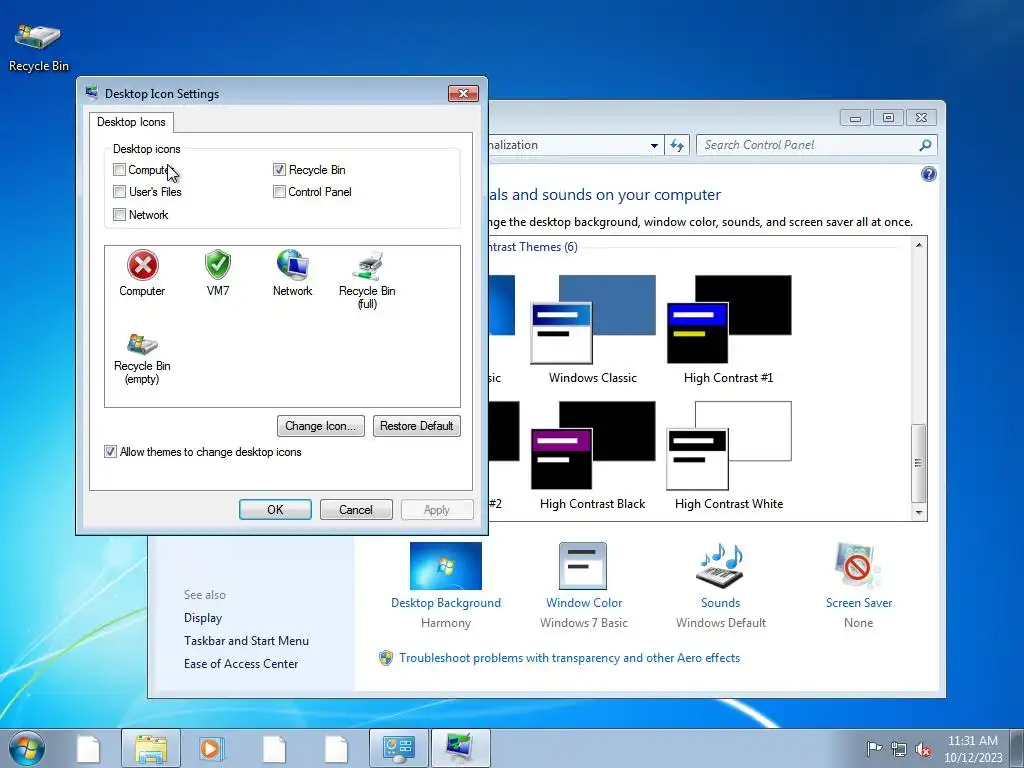Click the theme list scrollbar thumb

click(919, 462)
